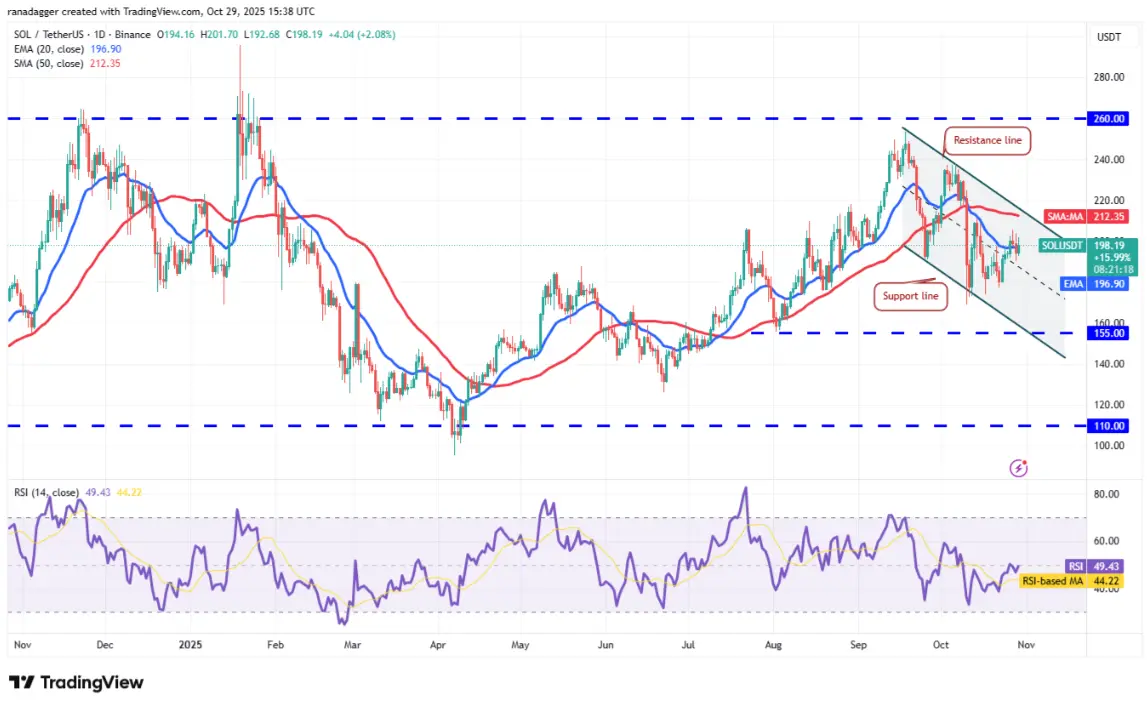Viewport: 1147px width, 704px height.
Task: Select the Resistance line callout label
Action: pyautogui.click(x=987, y=141)
